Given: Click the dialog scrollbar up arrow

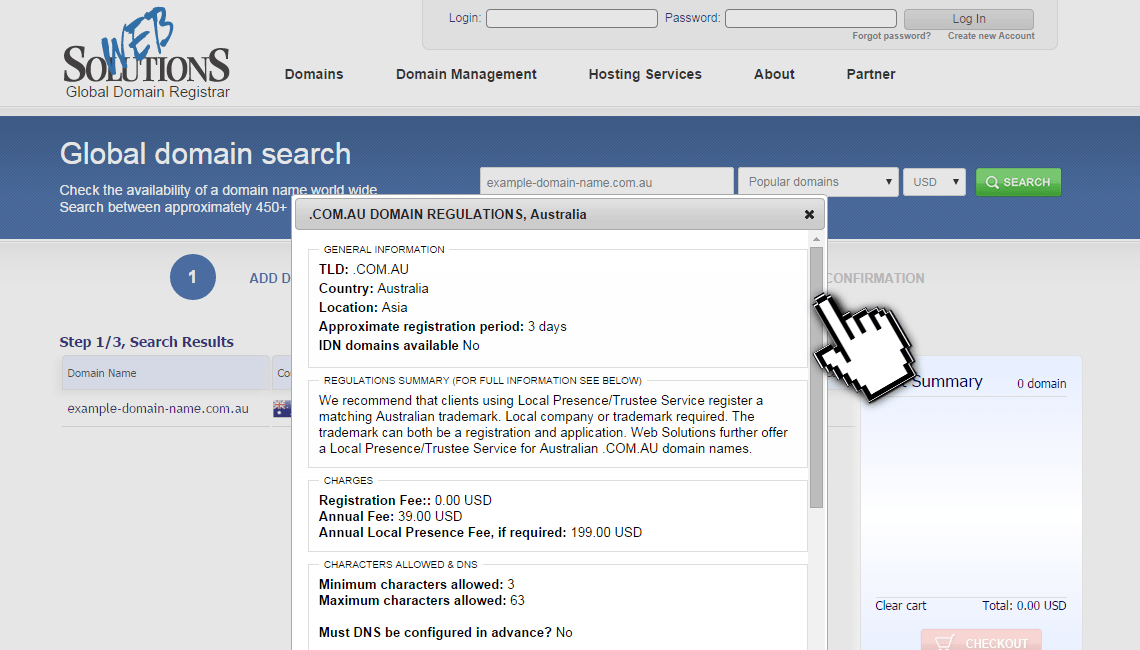Looking at the screenshot, I should point(816,239).
